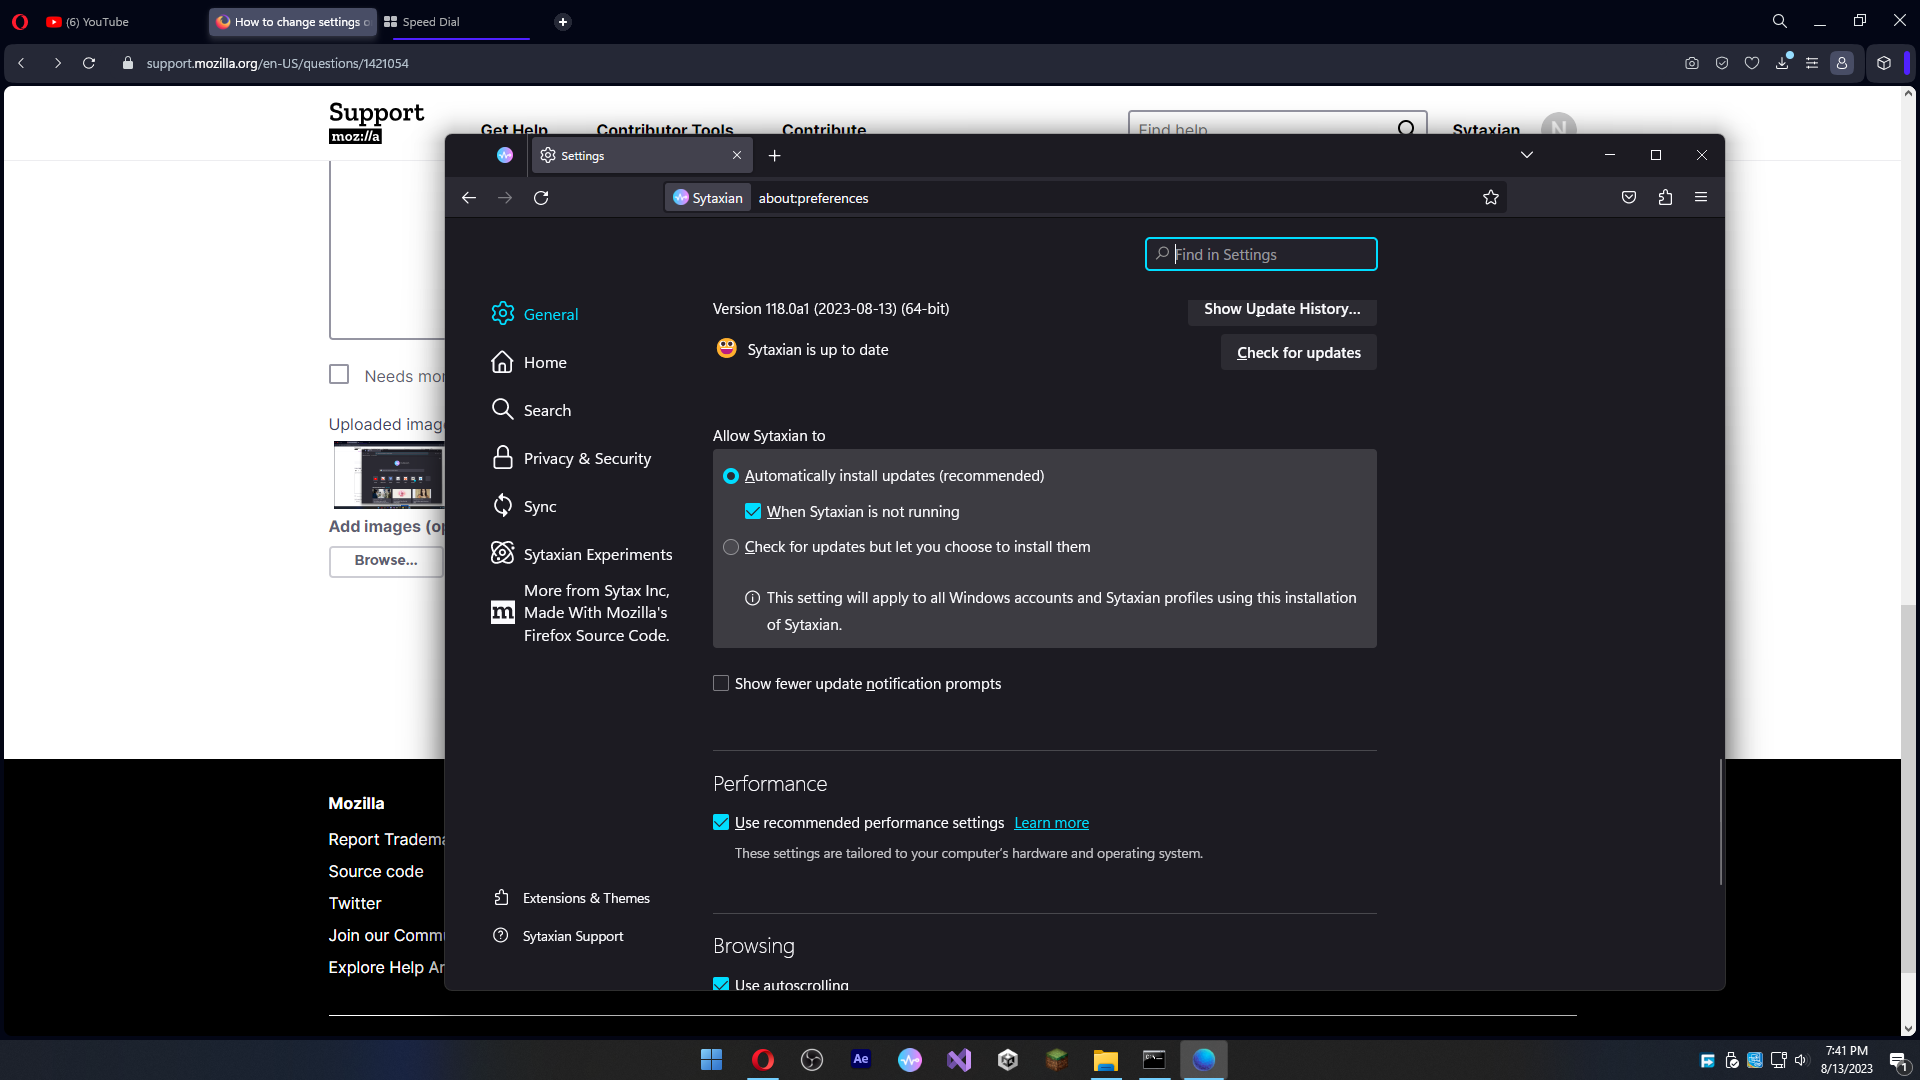Enable Show fewer update notification prompts
Image resolution: width=1920 pixels, height=1080 pixels.
pyautogui.click(x=721, y=684)
